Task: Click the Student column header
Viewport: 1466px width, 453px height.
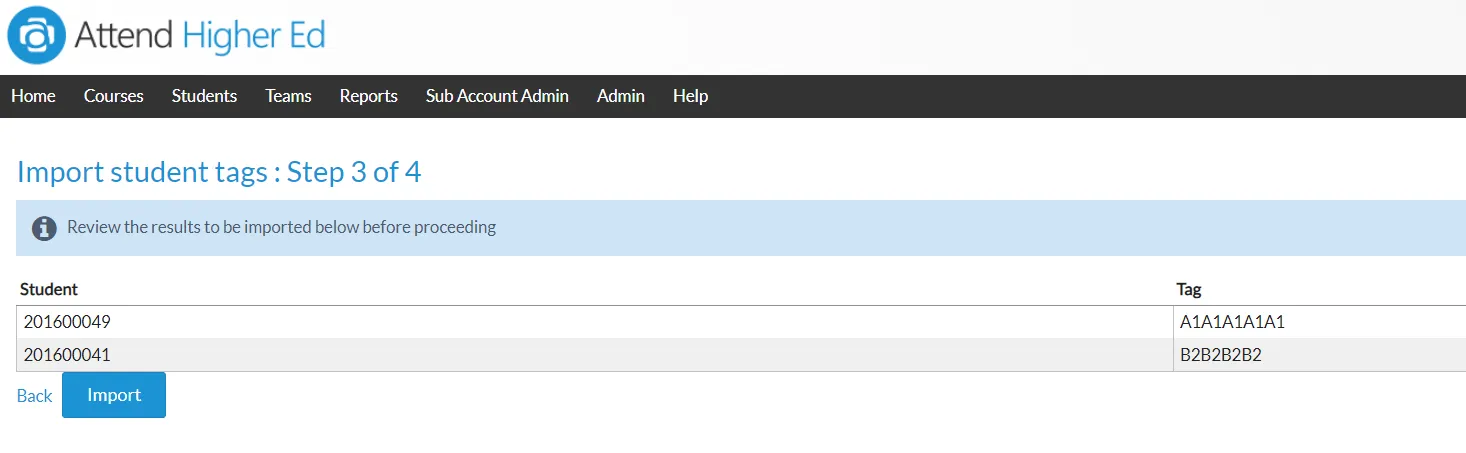Action: point(49,289)
